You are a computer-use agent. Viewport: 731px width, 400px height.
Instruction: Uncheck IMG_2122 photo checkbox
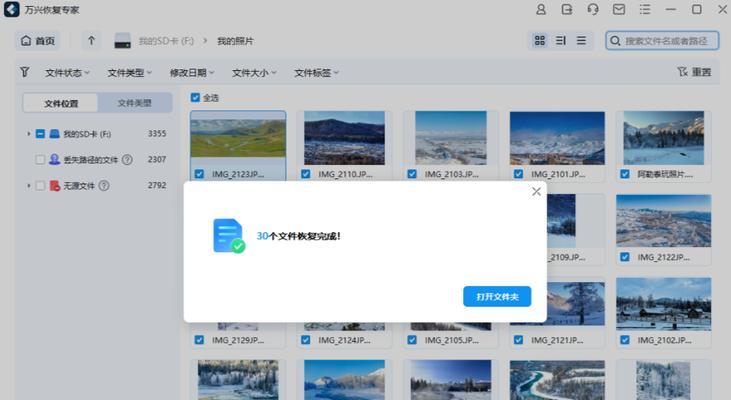(625, 257)
